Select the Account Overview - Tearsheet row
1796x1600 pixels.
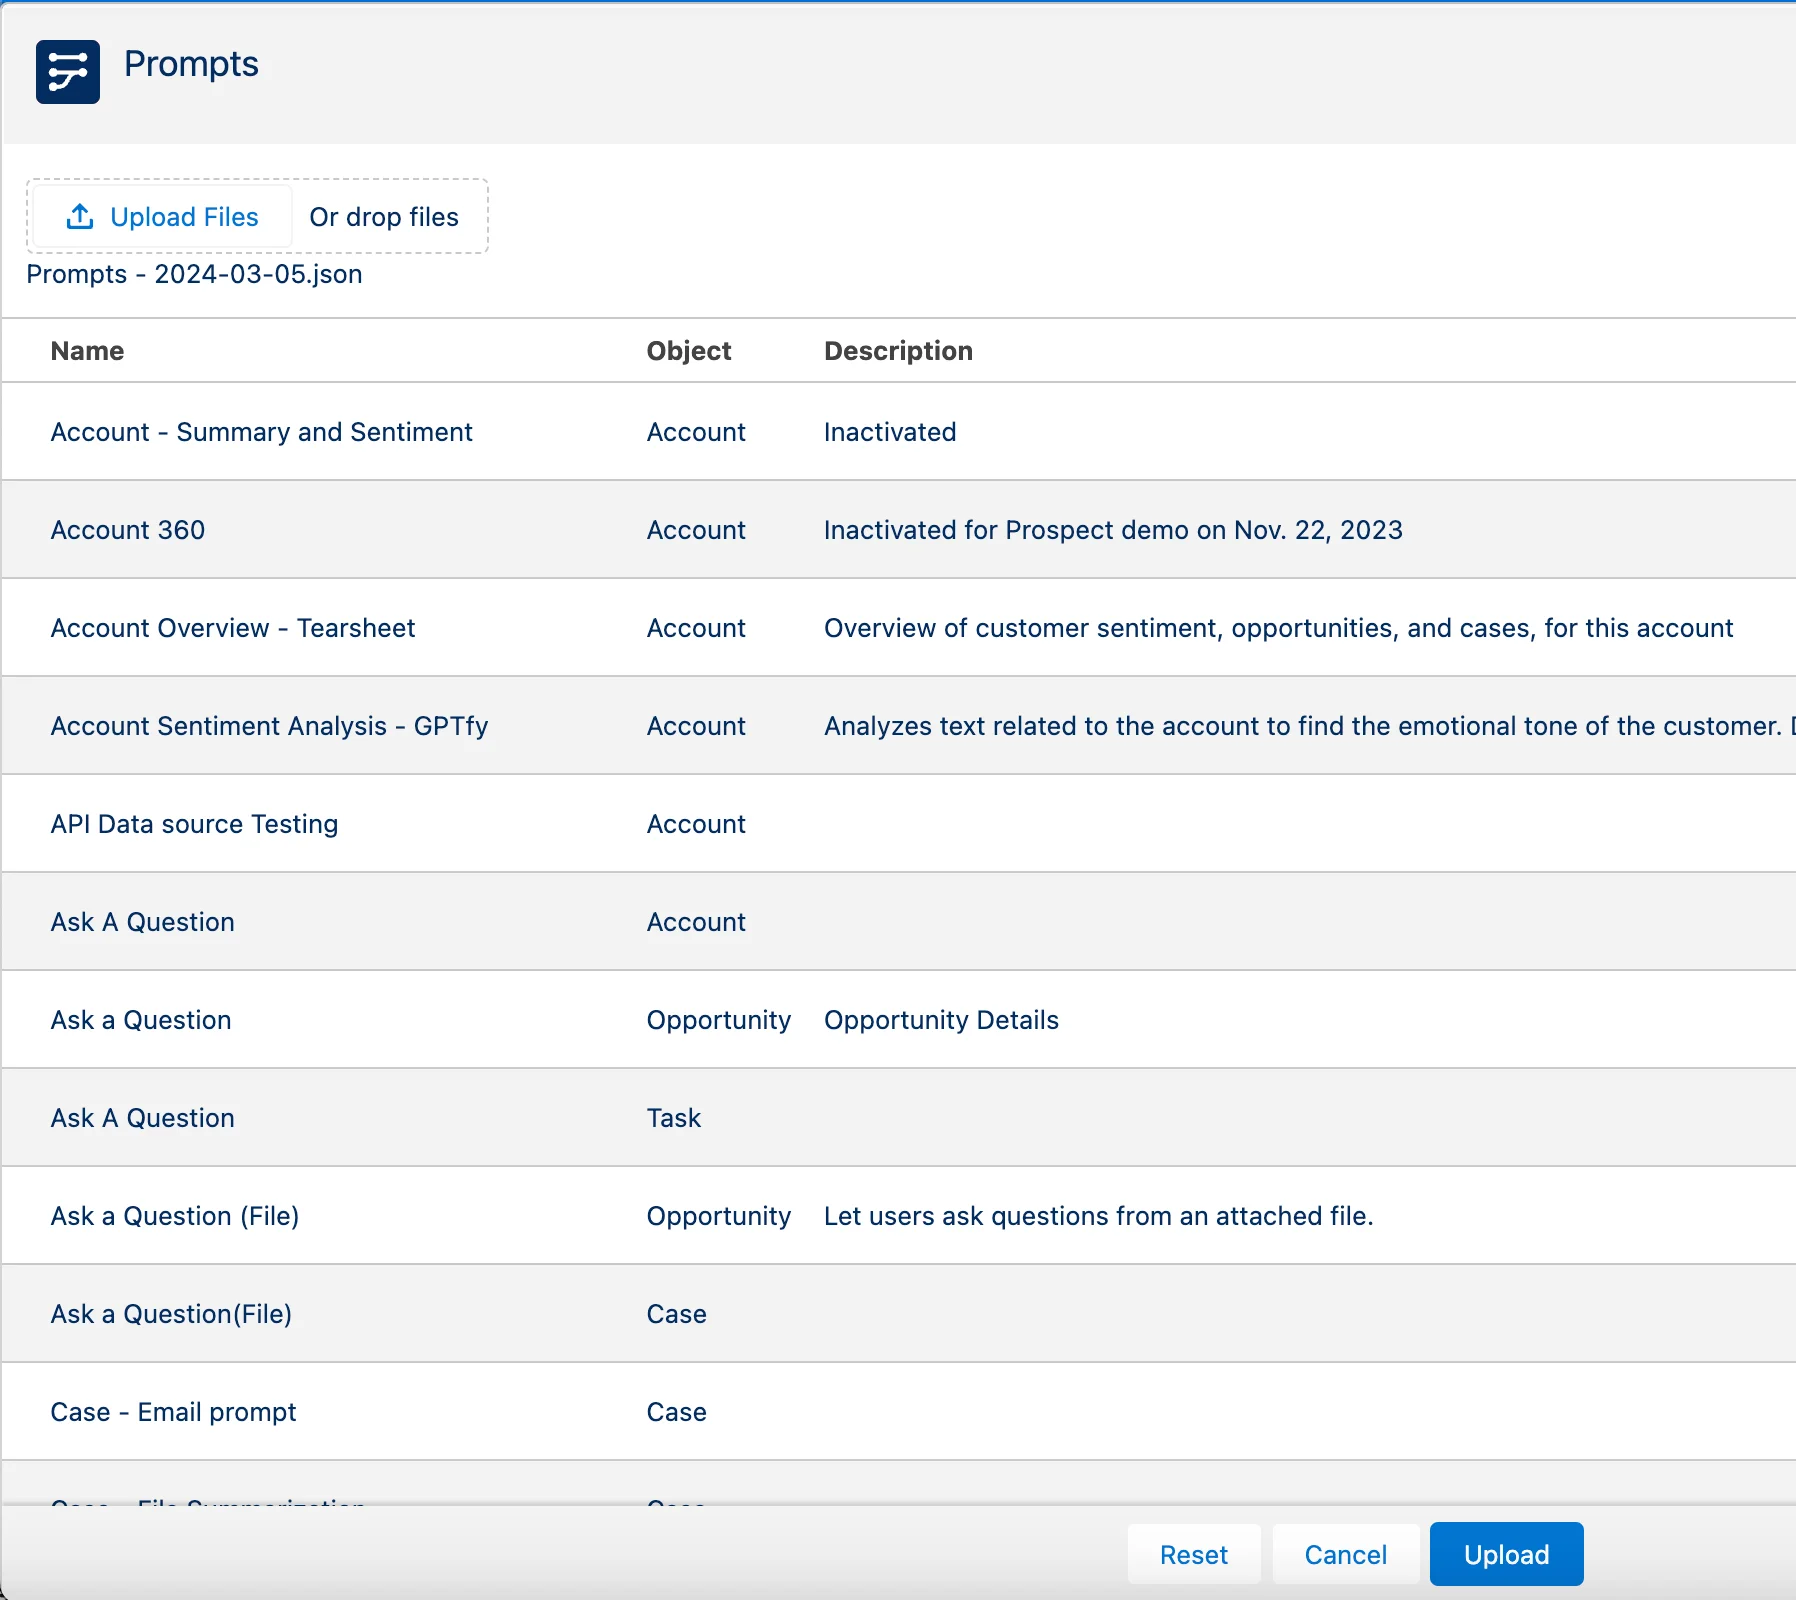tap(898, 628)
